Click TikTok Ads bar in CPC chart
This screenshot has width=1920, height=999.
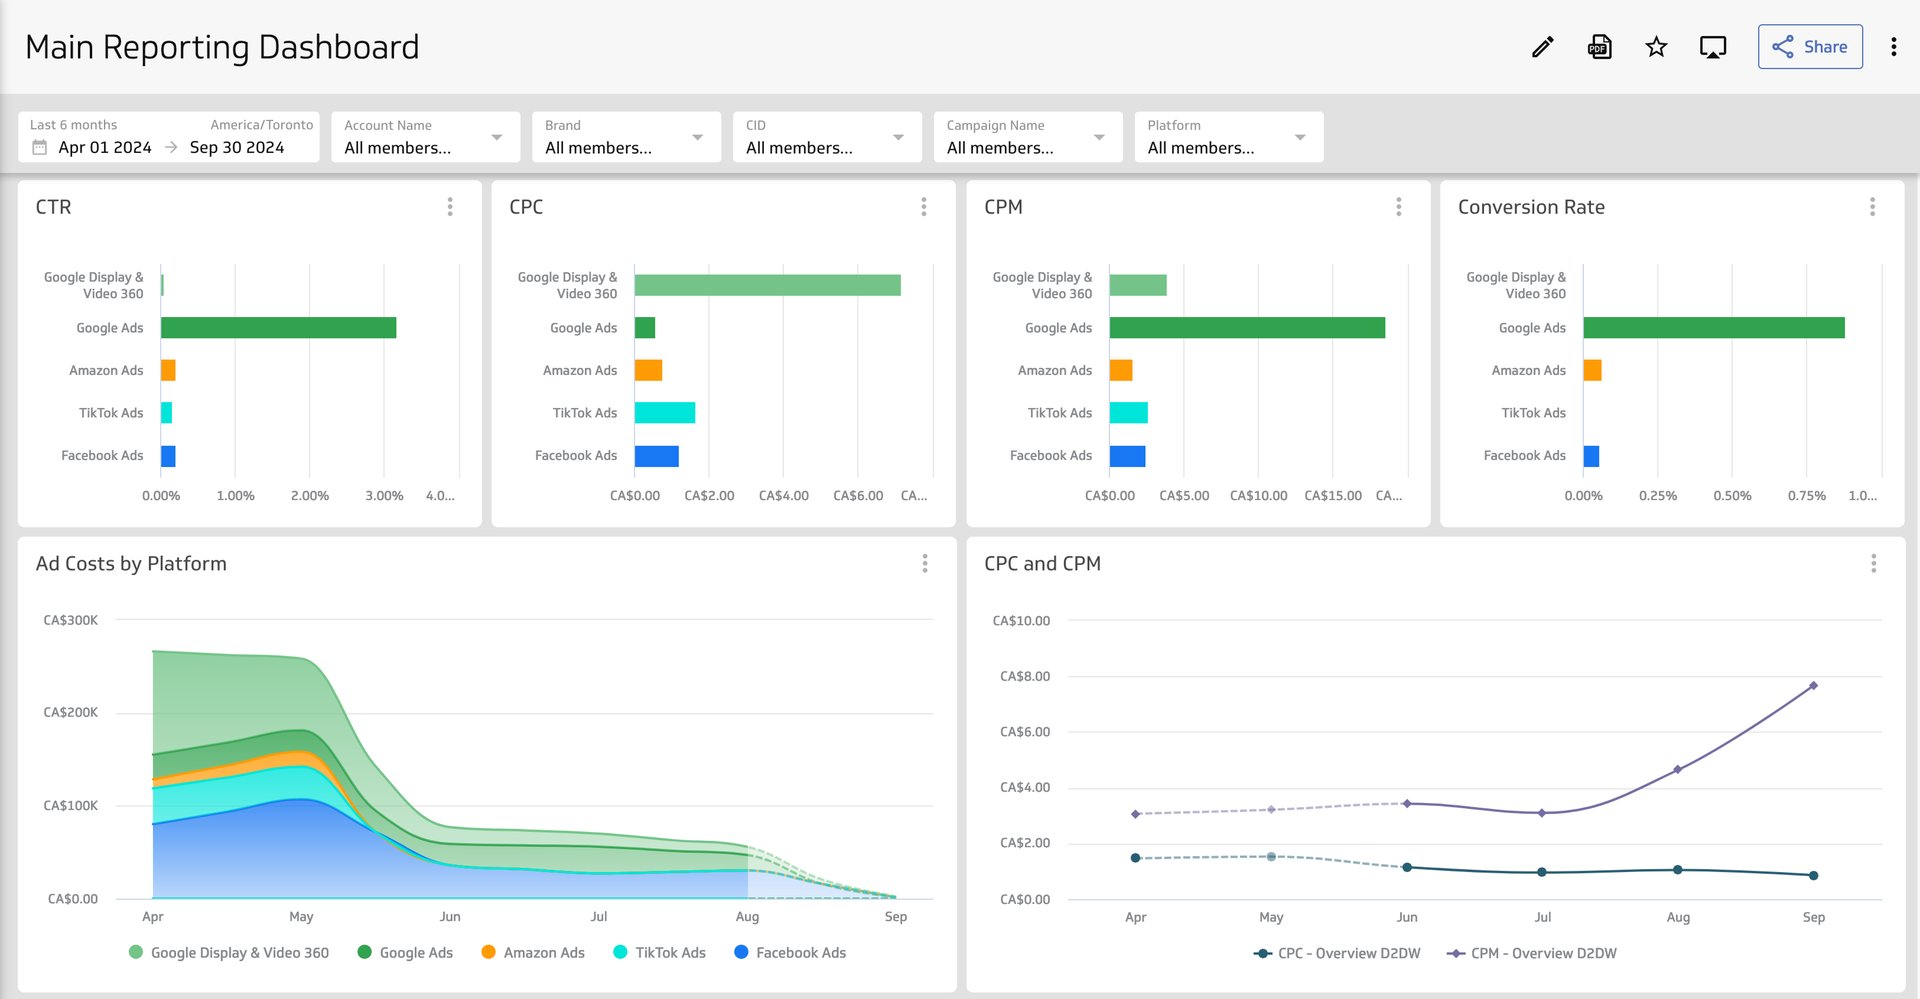click(665, 413)
